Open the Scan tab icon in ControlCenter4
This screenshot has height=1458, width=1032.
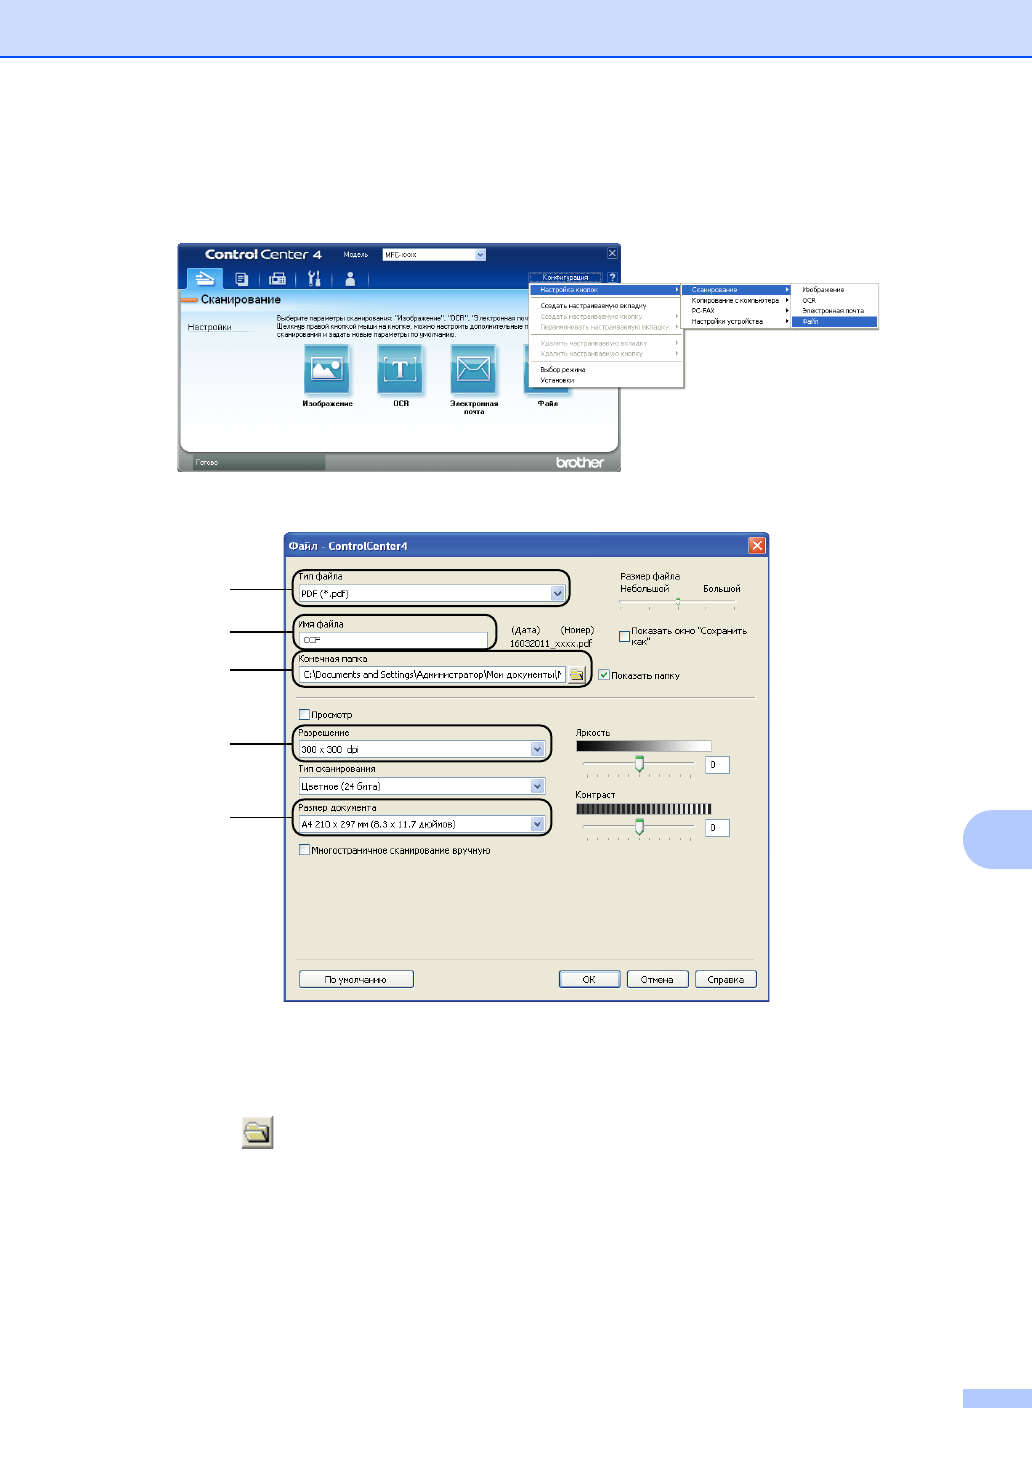pyautogui.click(x=205, y=279)
